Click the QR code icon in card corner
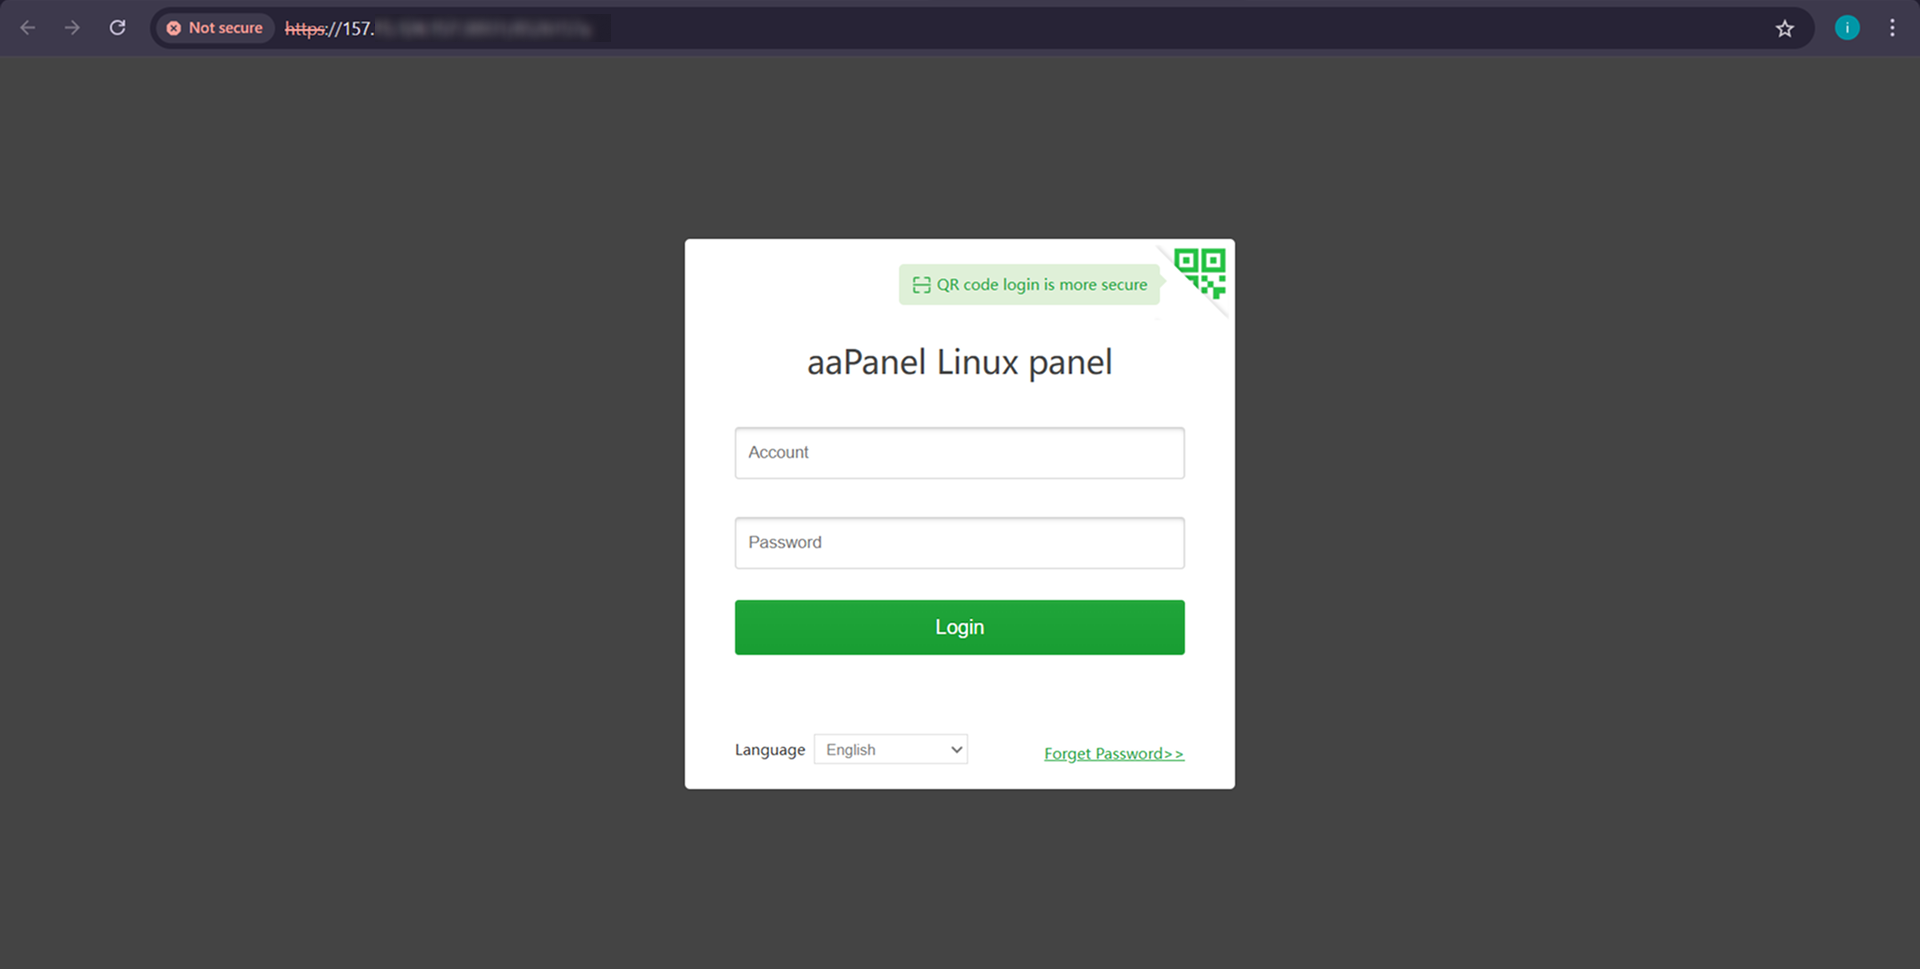Viewport: 1920px width, 969px height. (1200, 270)
